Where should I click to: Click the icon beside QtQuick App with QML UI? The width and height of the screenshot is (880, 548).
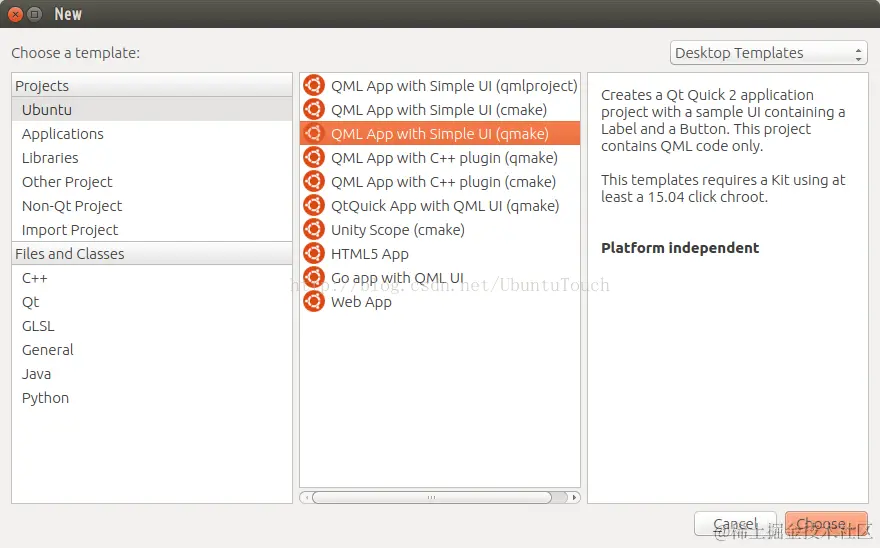pyautogui.click(x=314, y=206)
